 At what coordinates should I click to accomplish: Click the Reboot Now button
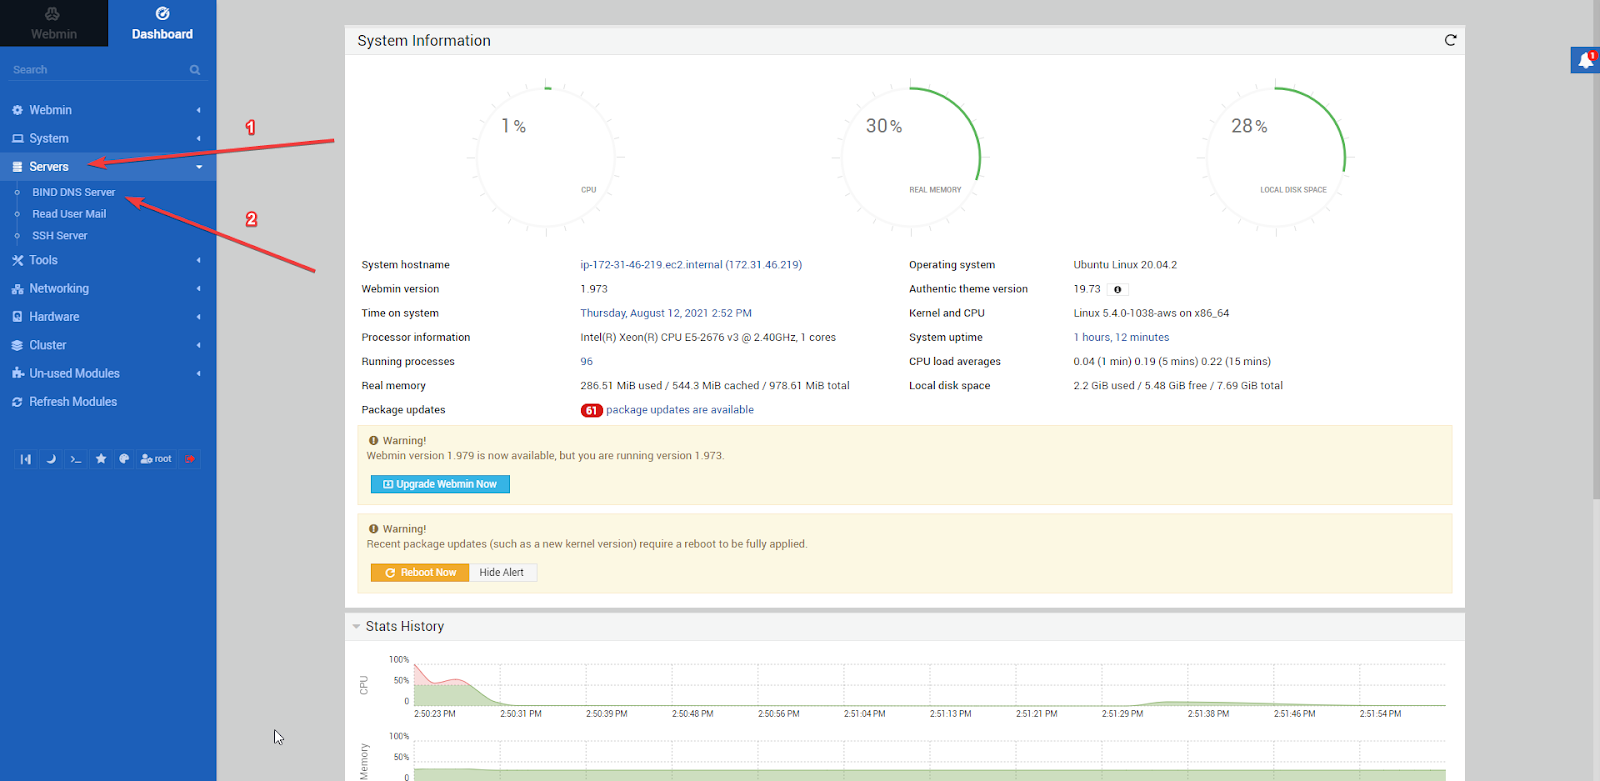(420, 573)
